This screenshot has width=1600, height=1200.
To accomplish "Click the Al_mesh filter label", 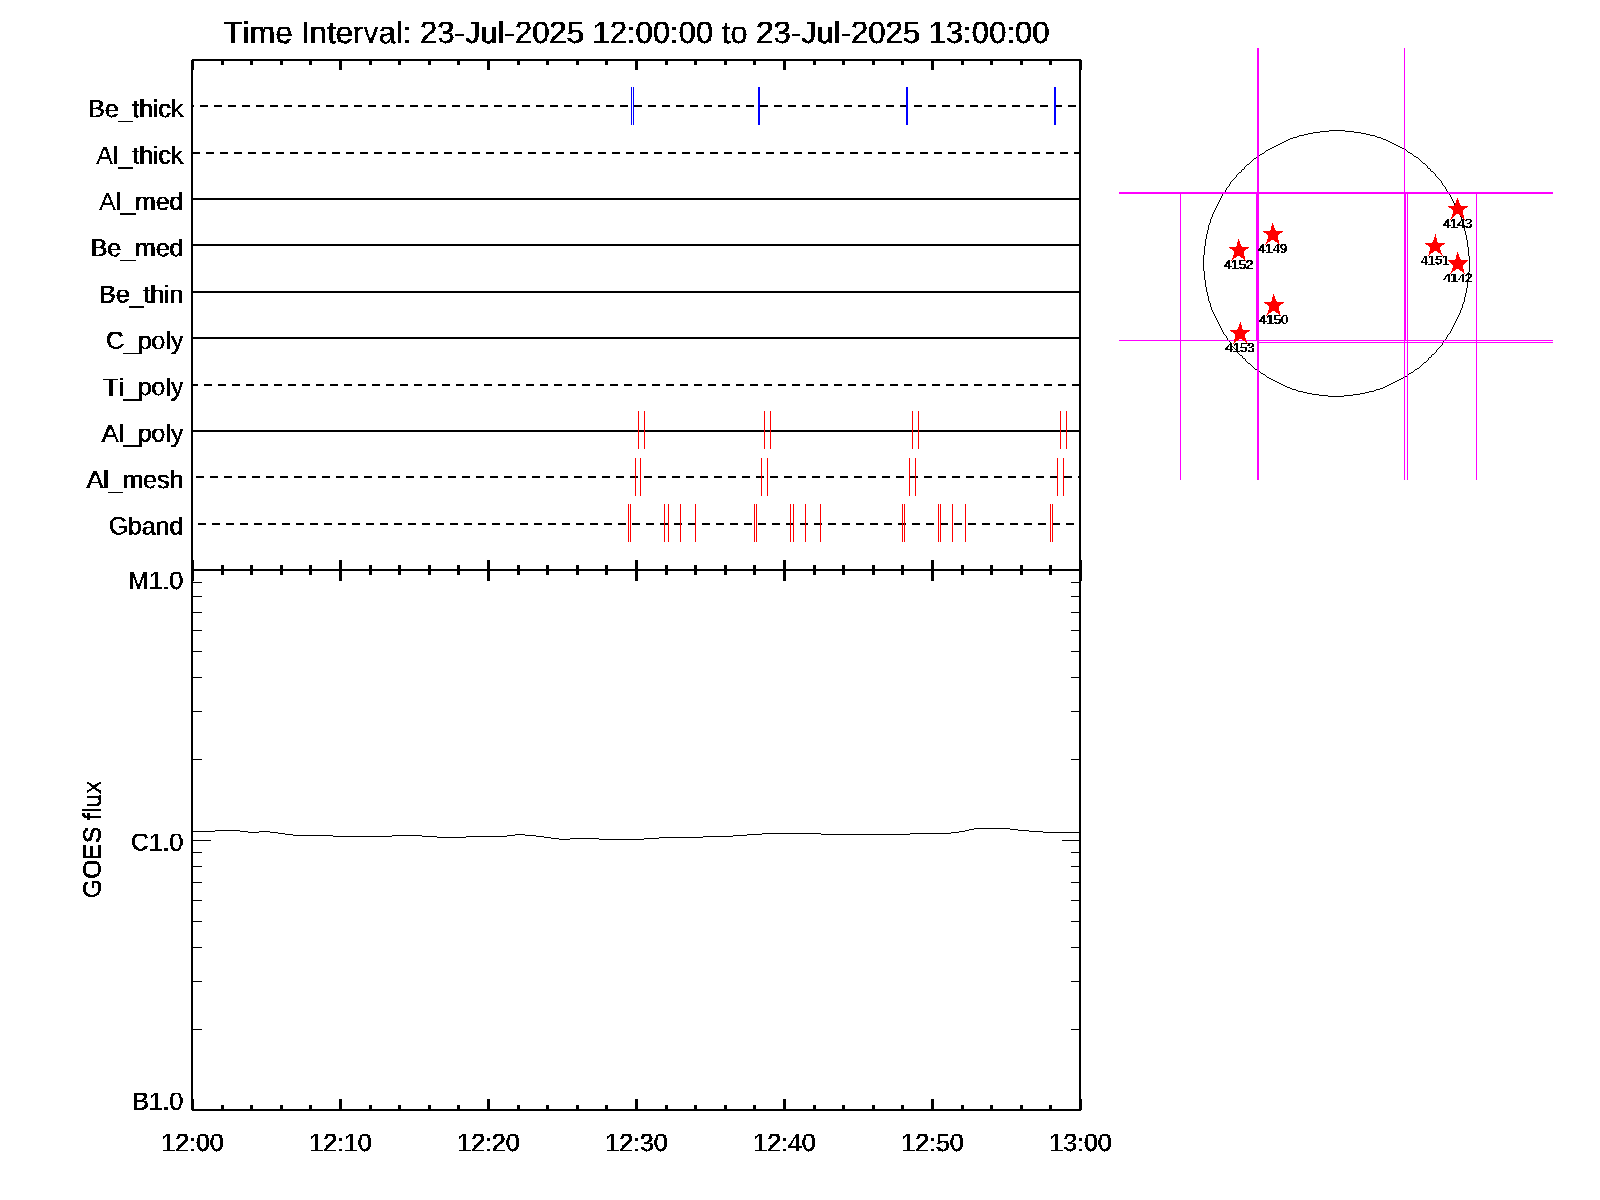I will coord(135,481).
